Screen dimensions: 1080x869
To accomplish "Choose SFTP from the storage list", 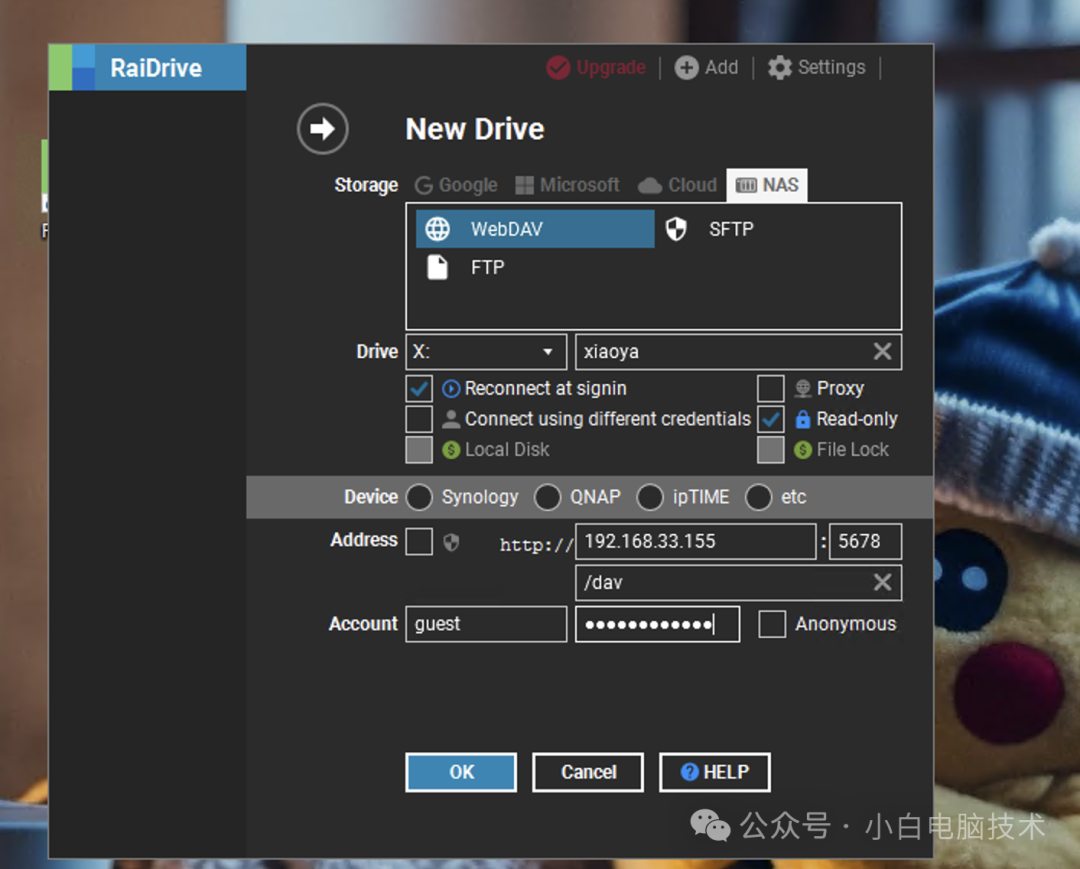I will [731, 229].
